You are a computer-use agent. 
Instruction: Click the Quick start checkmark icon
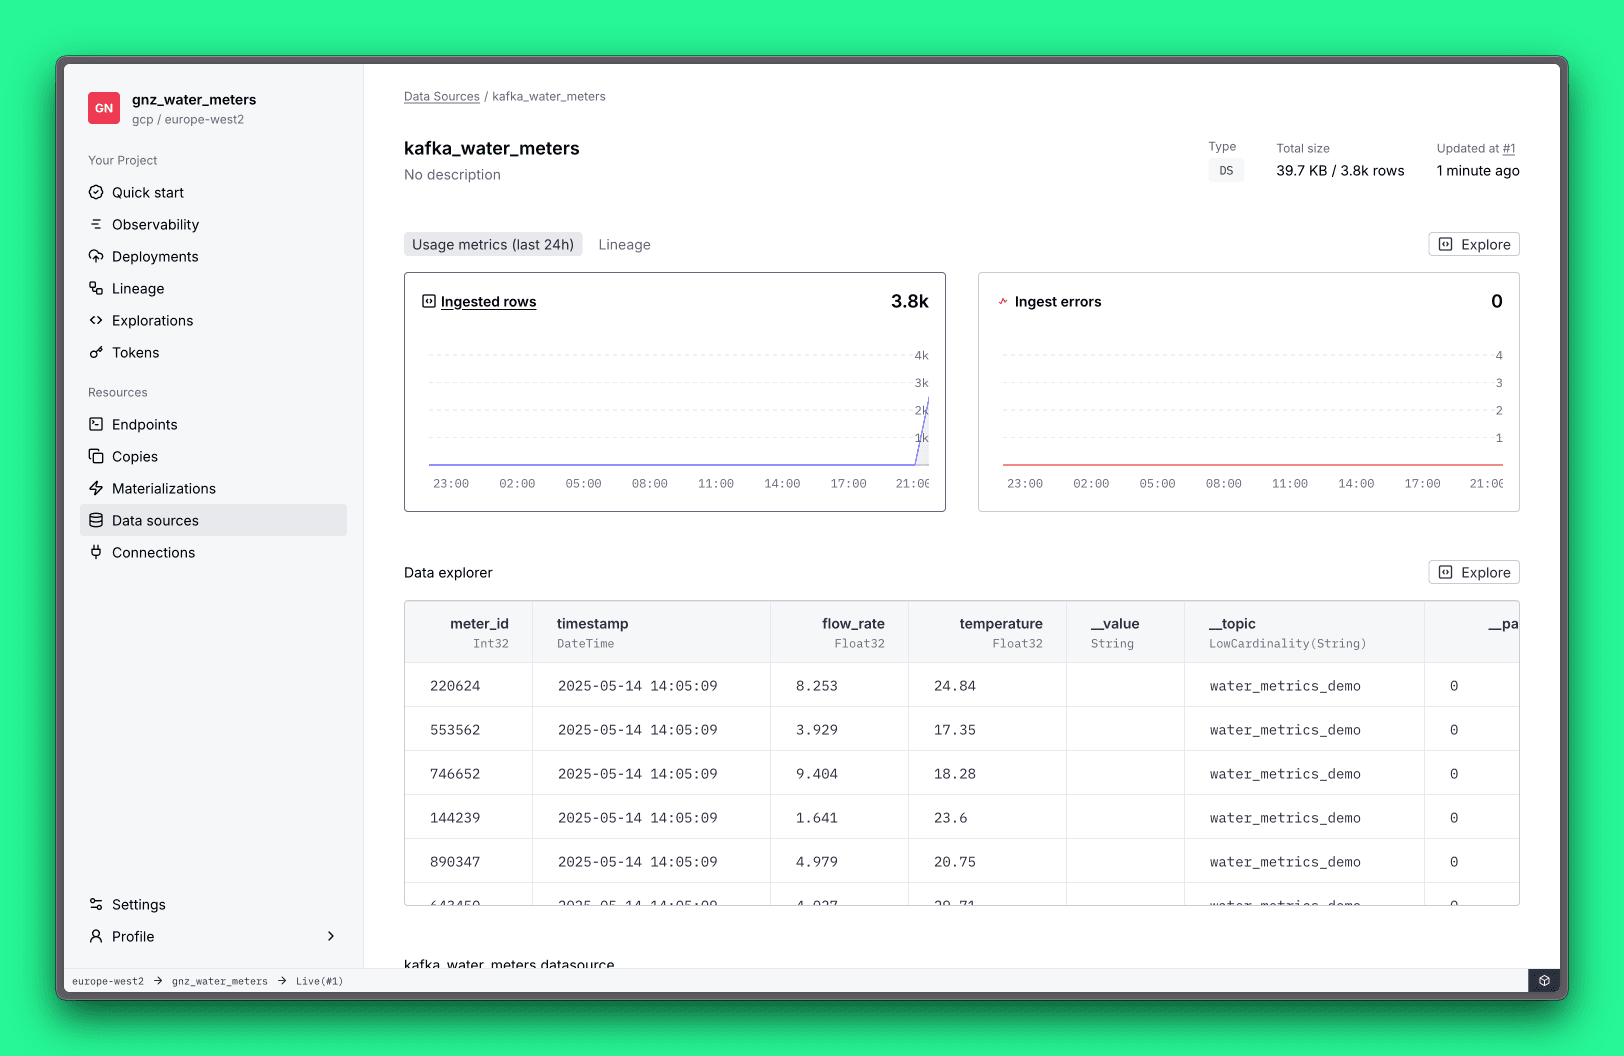96,192
